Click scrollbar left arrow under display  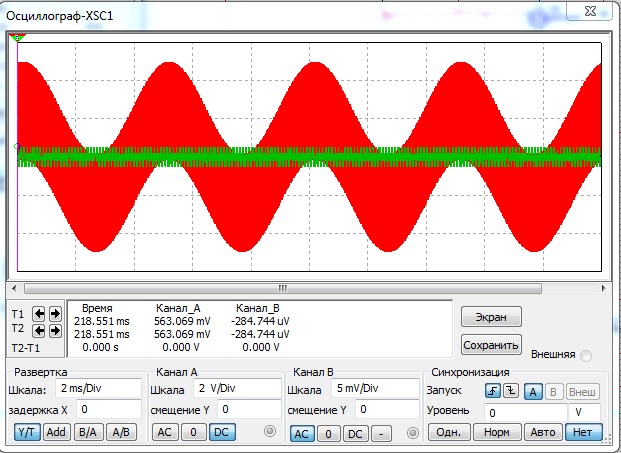pos(14,288)
